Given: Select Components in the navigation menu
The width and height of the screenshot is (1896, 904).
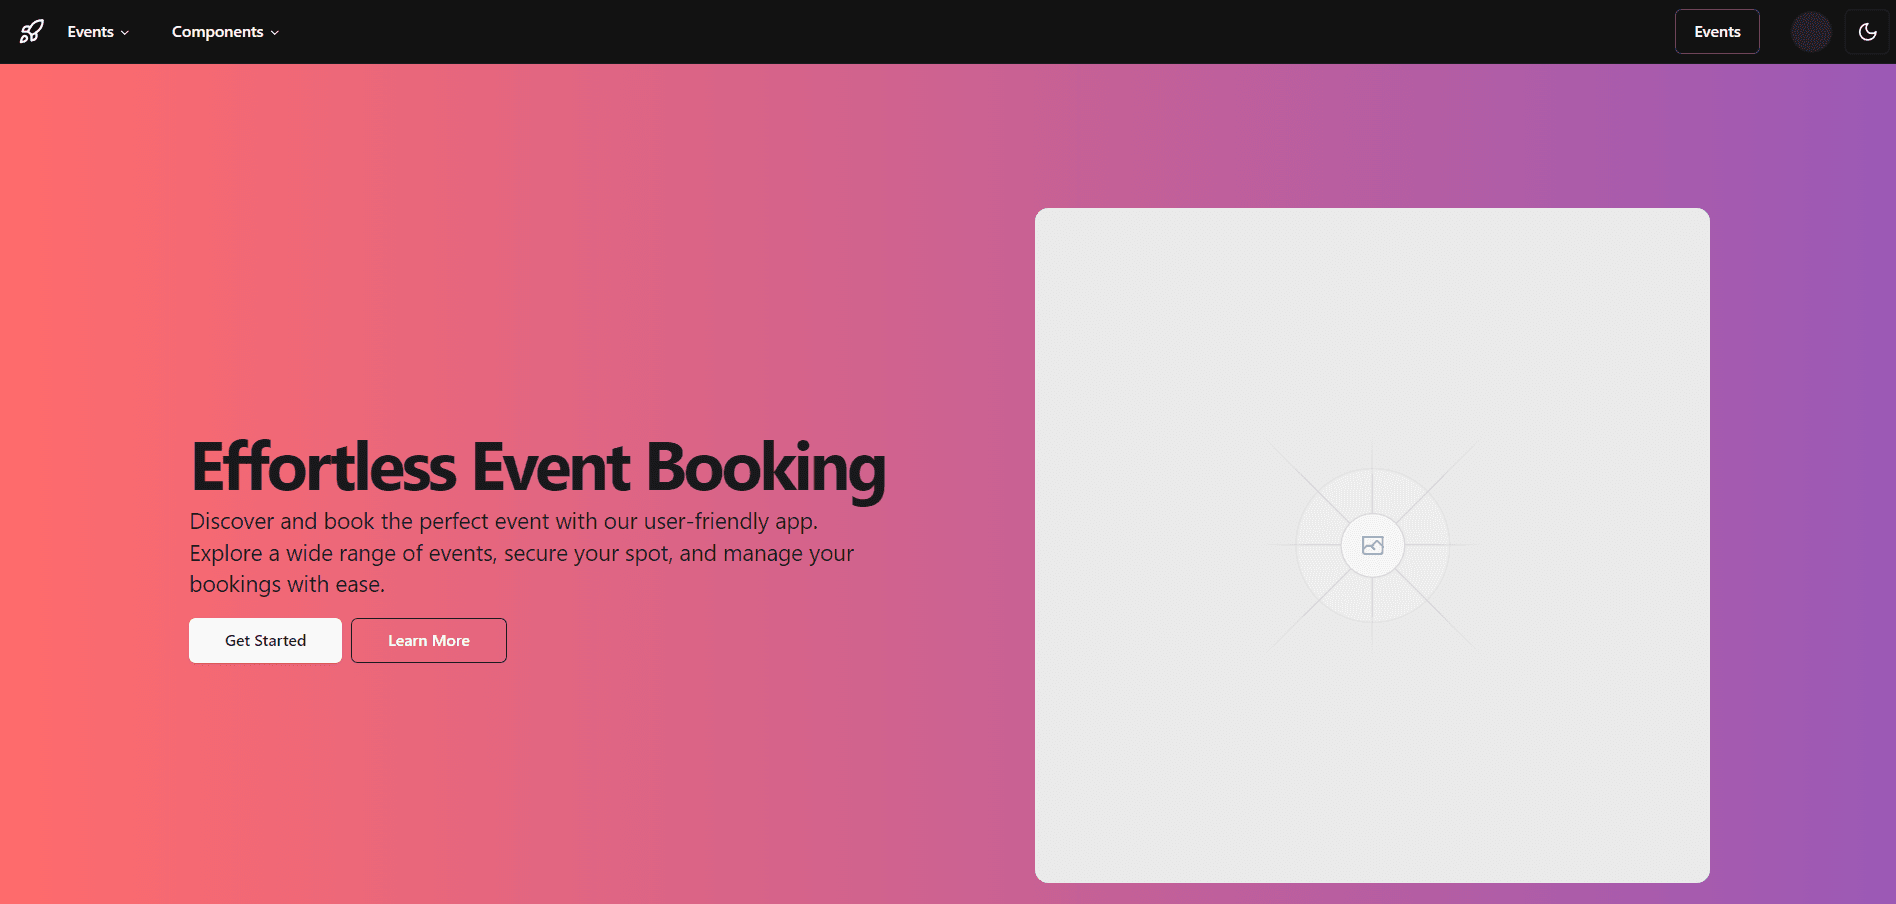Looking at the screenshot, I should click(216, 31).
